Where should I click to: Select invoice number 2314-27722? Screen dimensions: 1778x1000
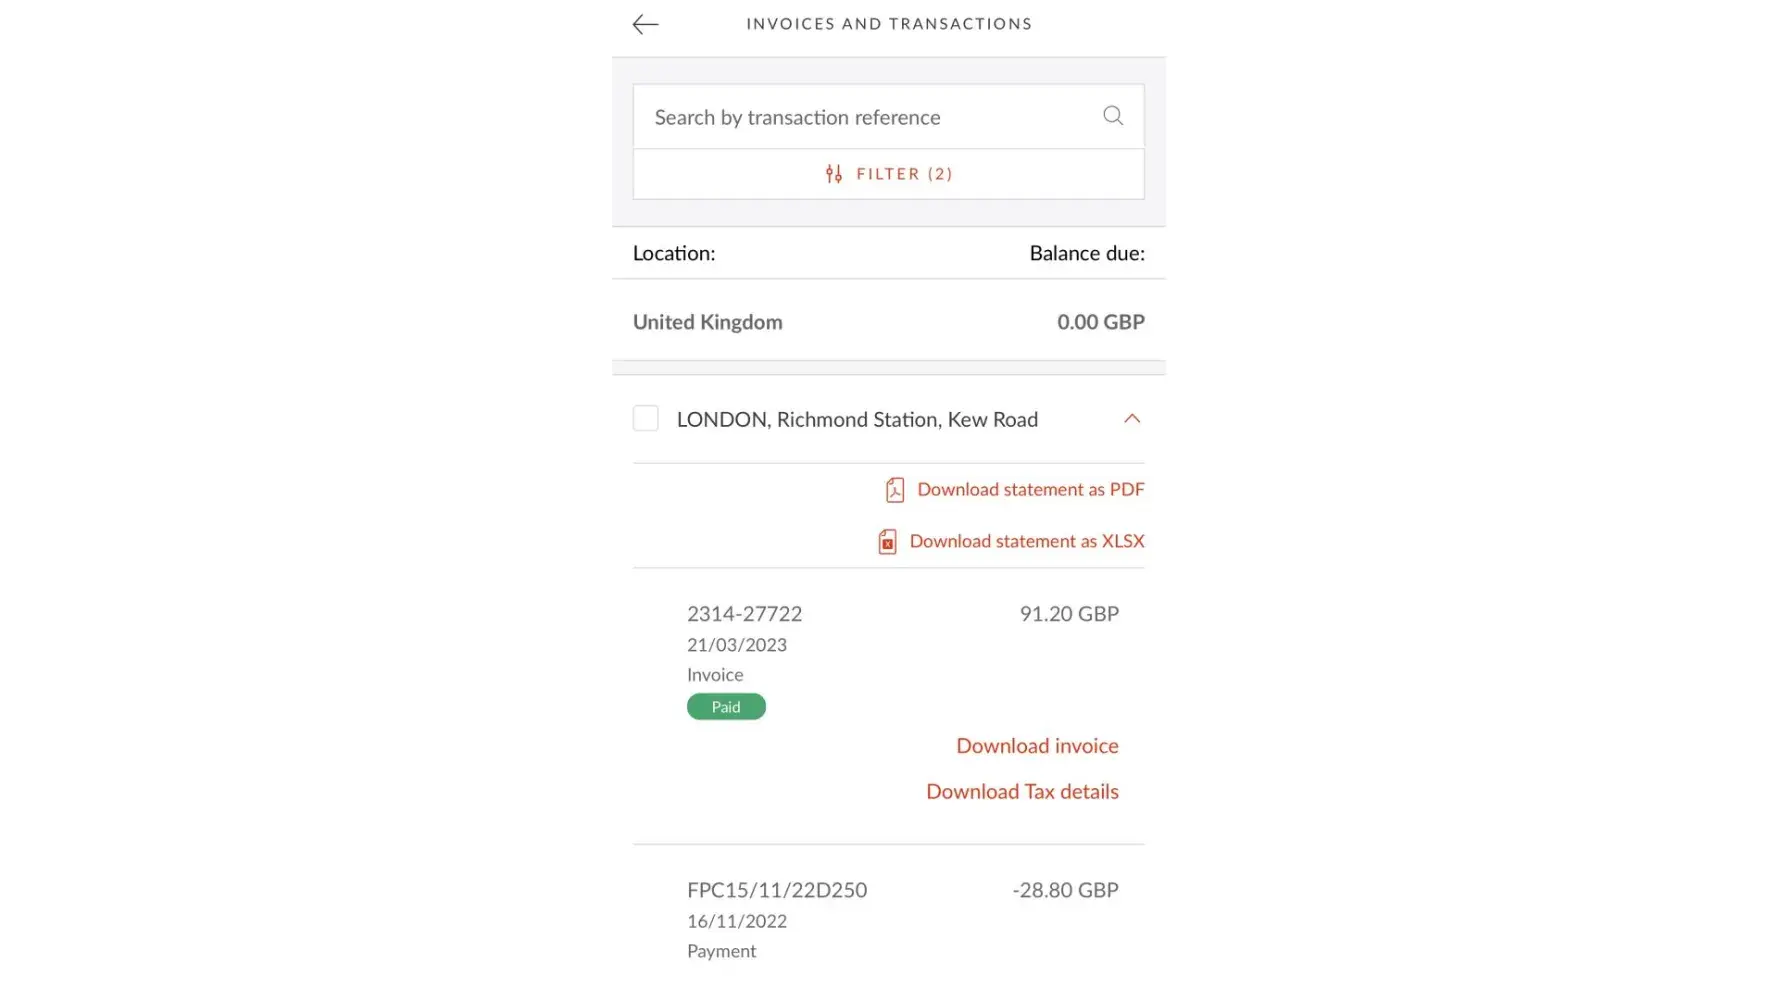pos(744,614)
